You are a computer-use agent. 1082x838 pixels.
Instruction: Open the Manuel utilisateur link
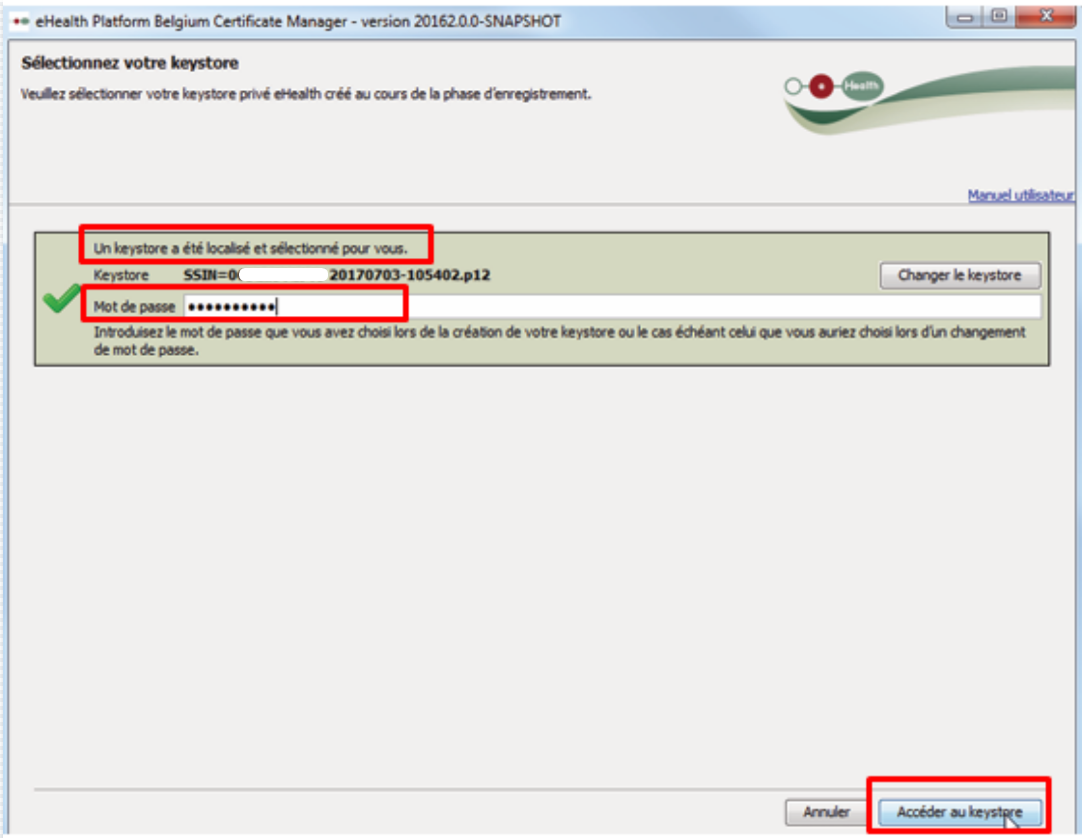coord(1021,195)
